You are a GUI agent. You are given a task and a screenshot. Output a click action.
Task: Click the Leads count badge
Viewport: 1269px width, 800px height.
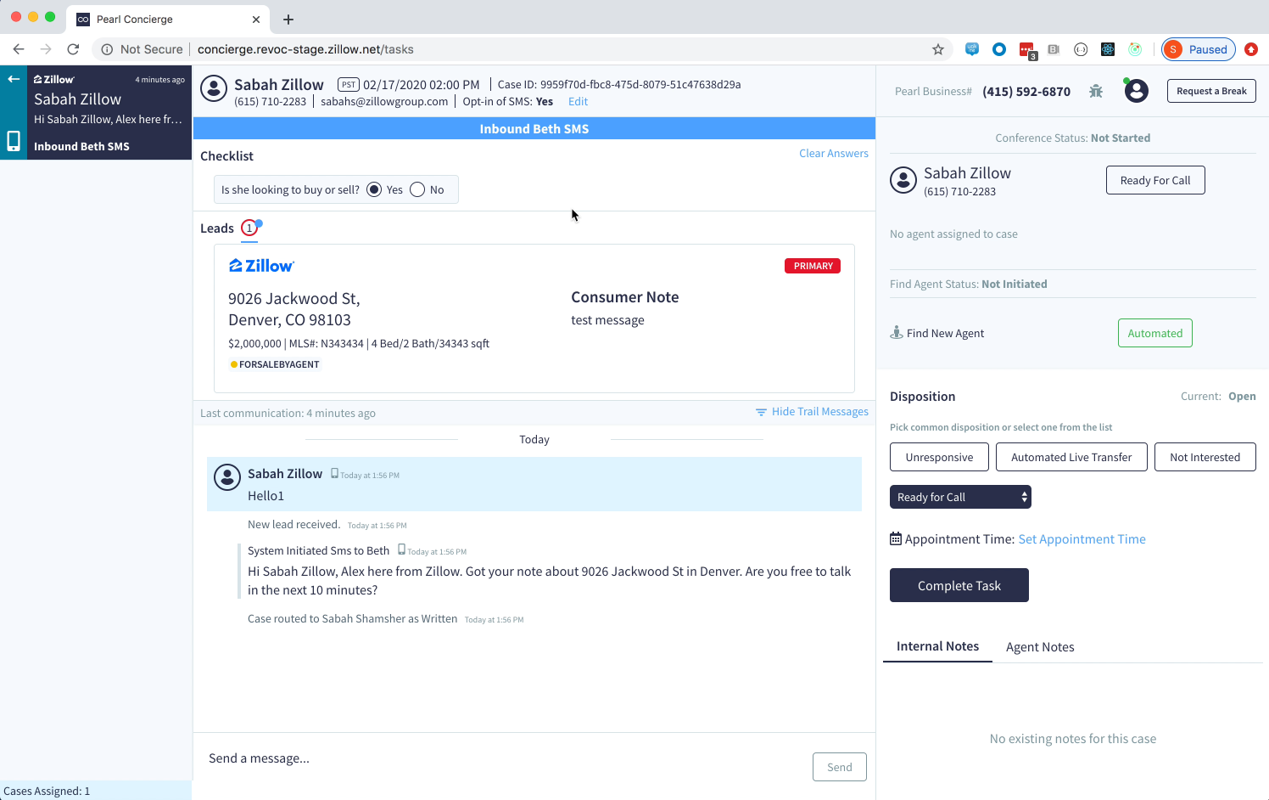[249, 228]
